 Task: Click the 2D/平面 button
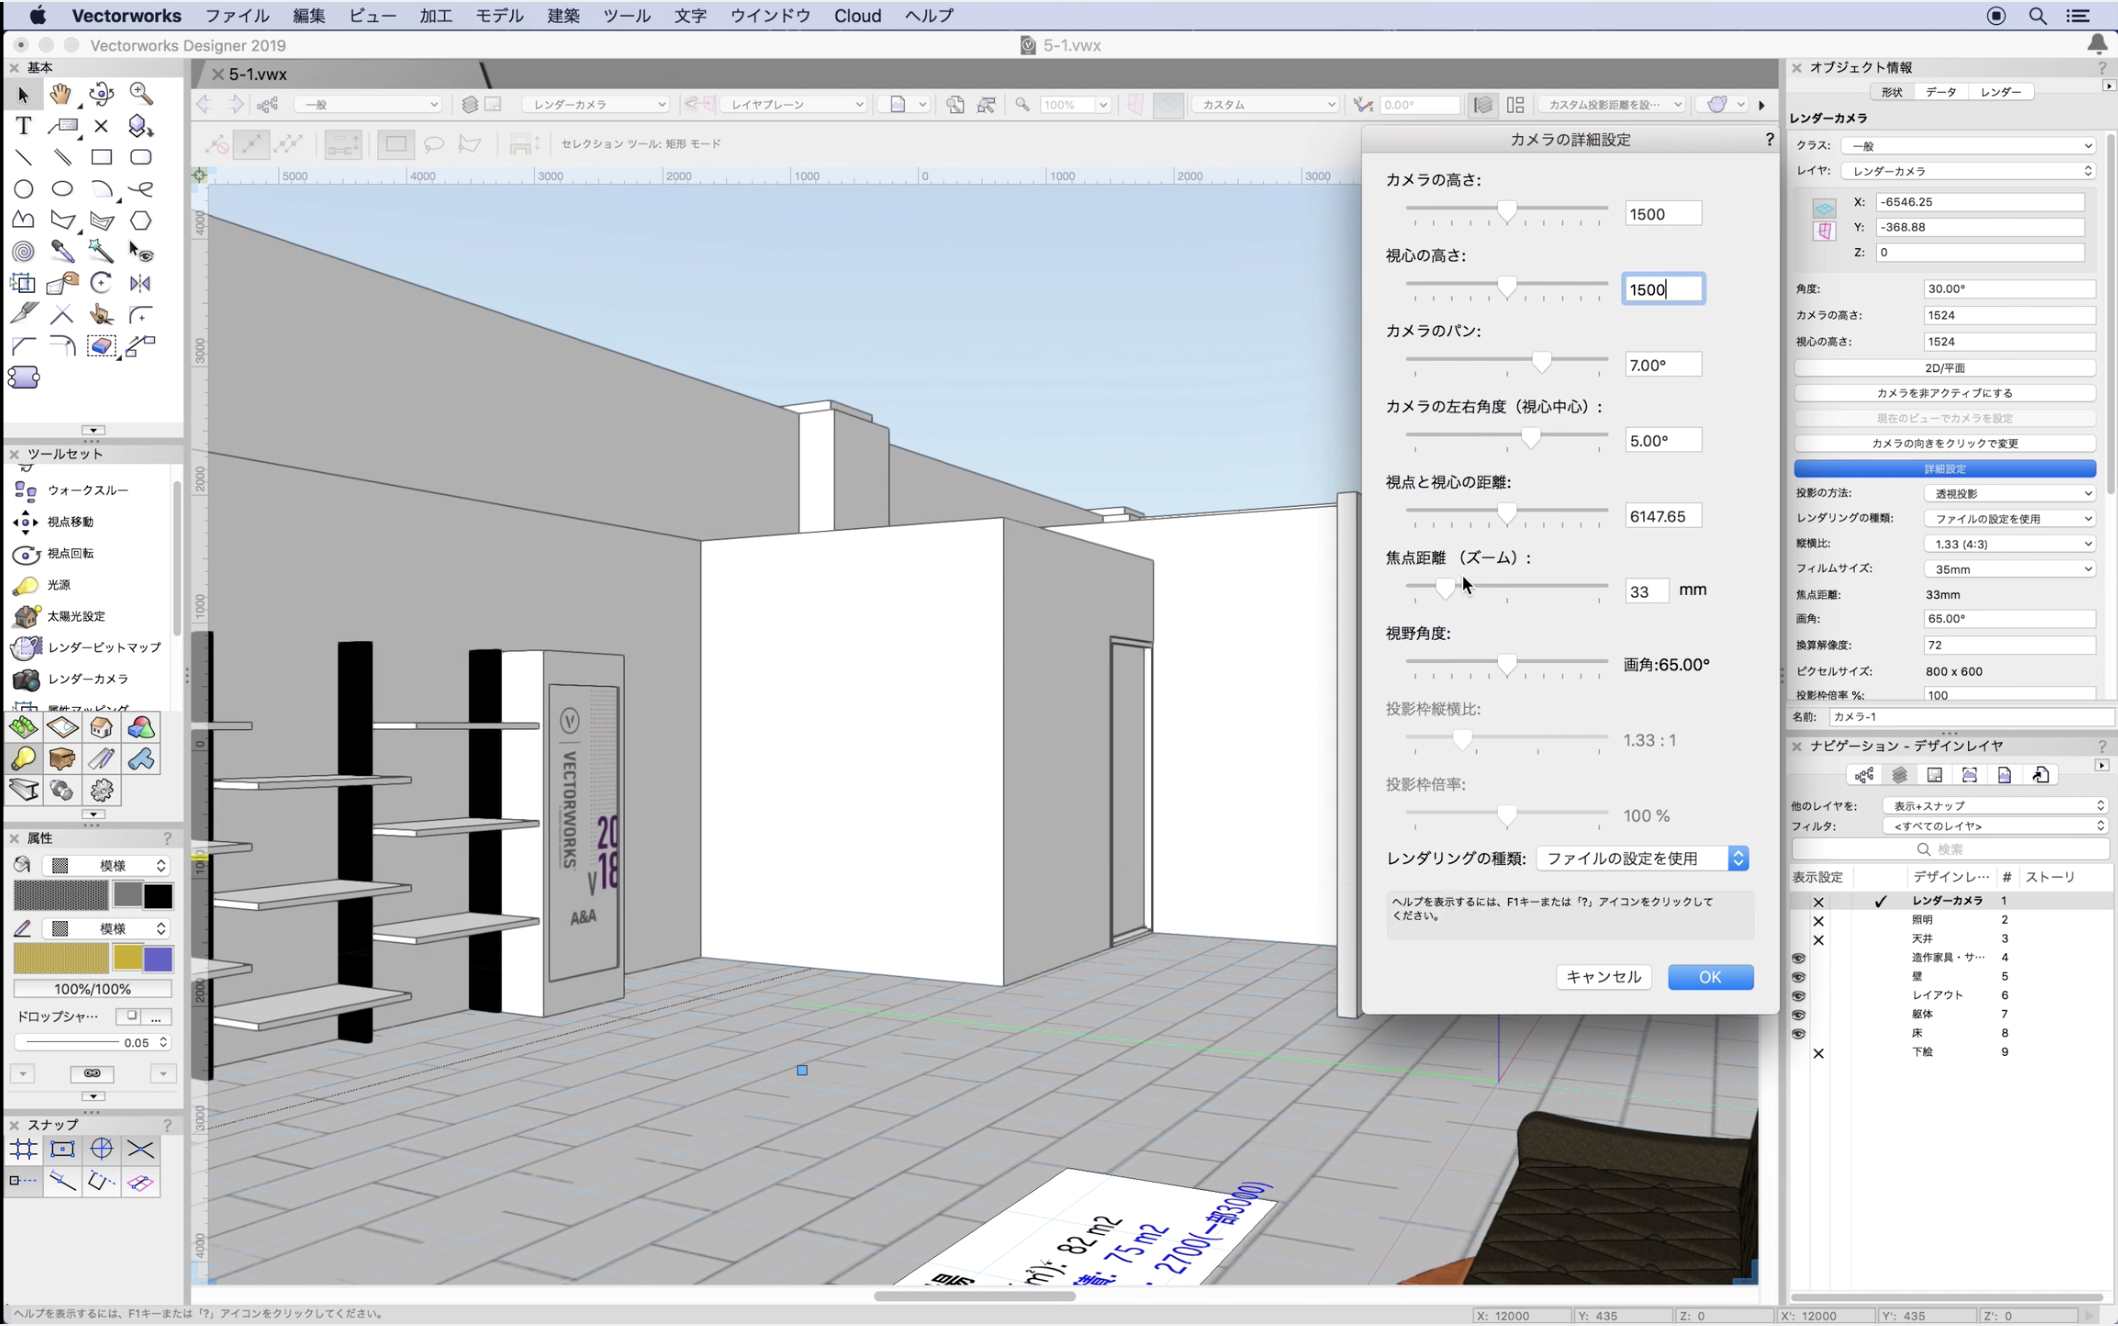pos(1945,368)
